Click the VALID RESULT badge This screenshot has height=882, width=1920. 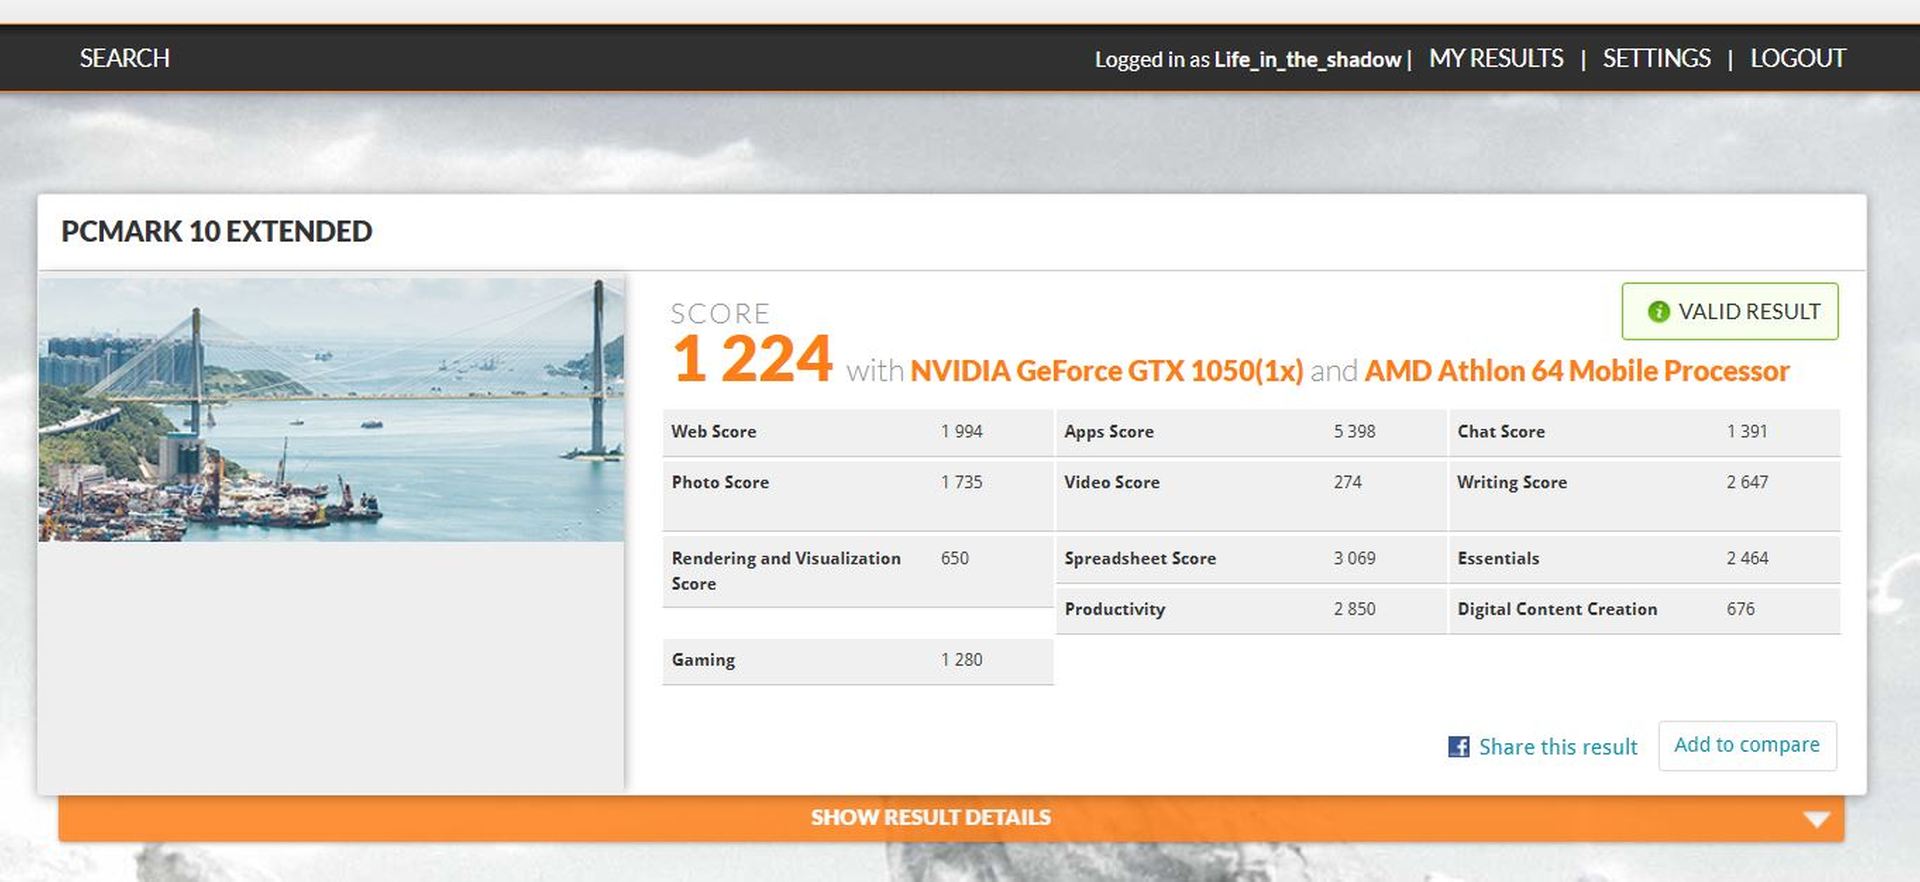pyautogui.click(x=1730, y=312)
